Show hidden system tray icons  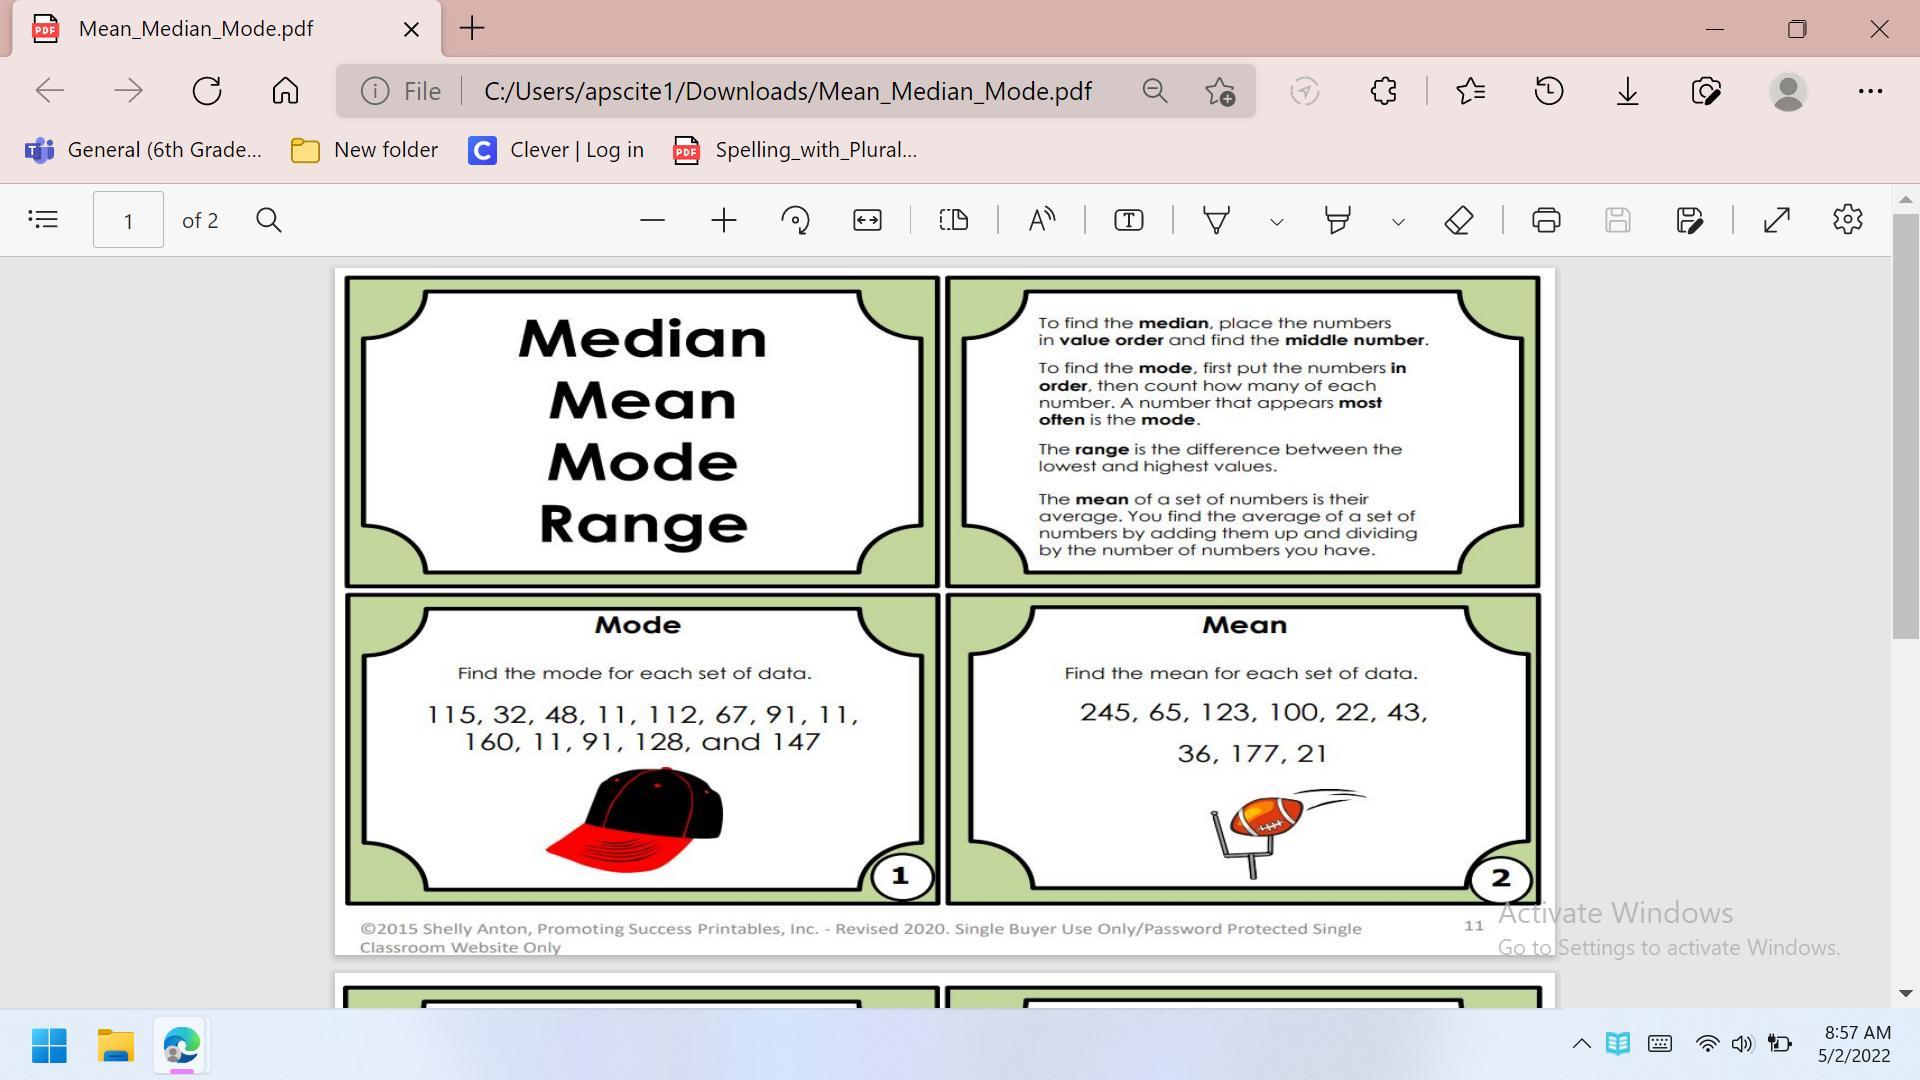click(x=1581, y=1044)
